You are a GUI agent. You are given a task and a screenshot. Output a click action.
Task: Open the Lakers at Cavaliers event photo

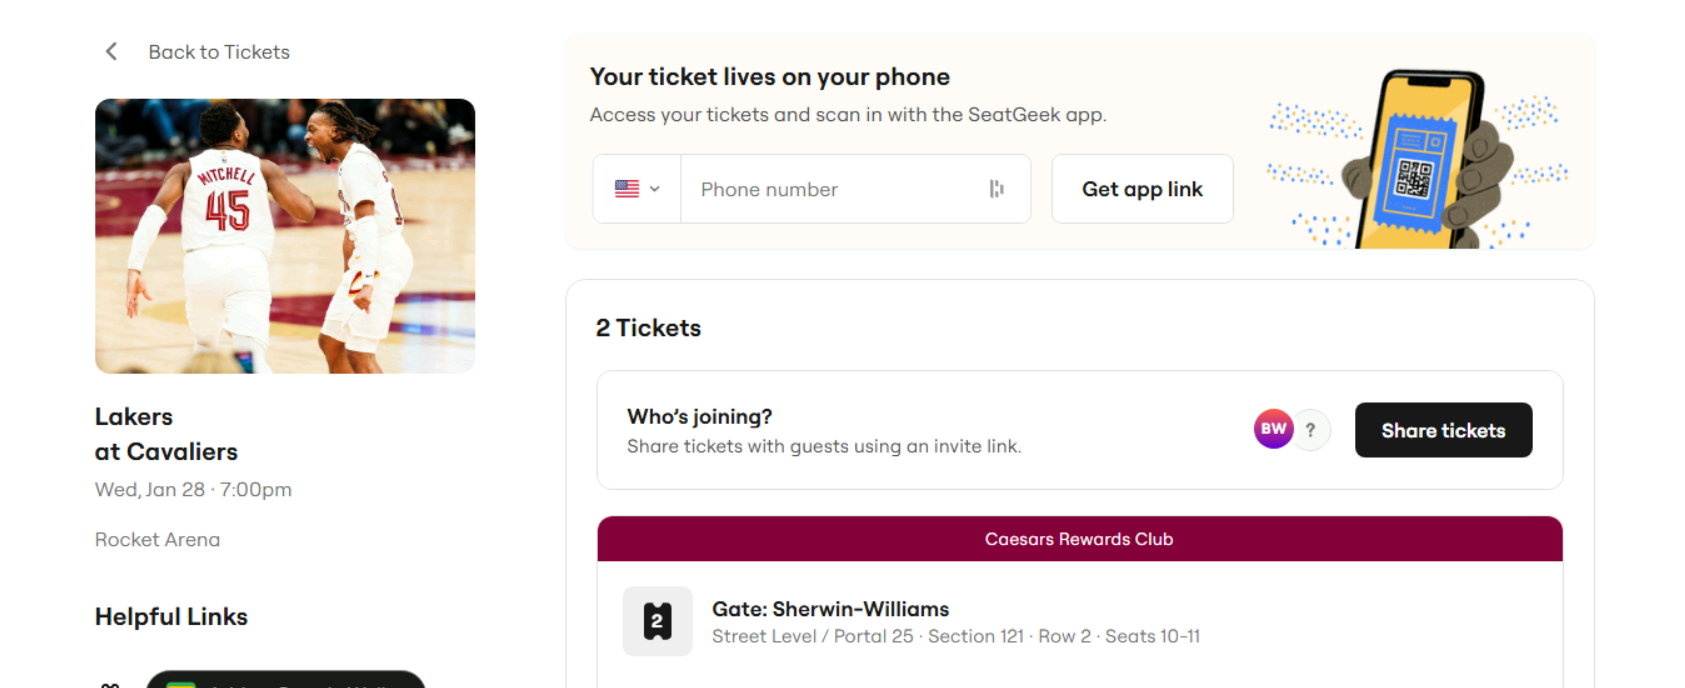(285, 236)
